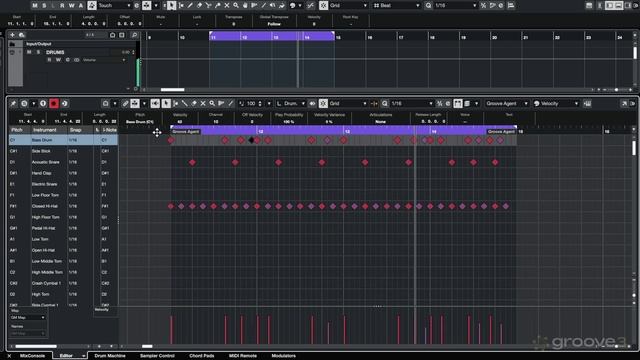This screenshot has width=640, height=360.
Task: Select the Crash Cymbal 1 row
Action: click(63, 283)
